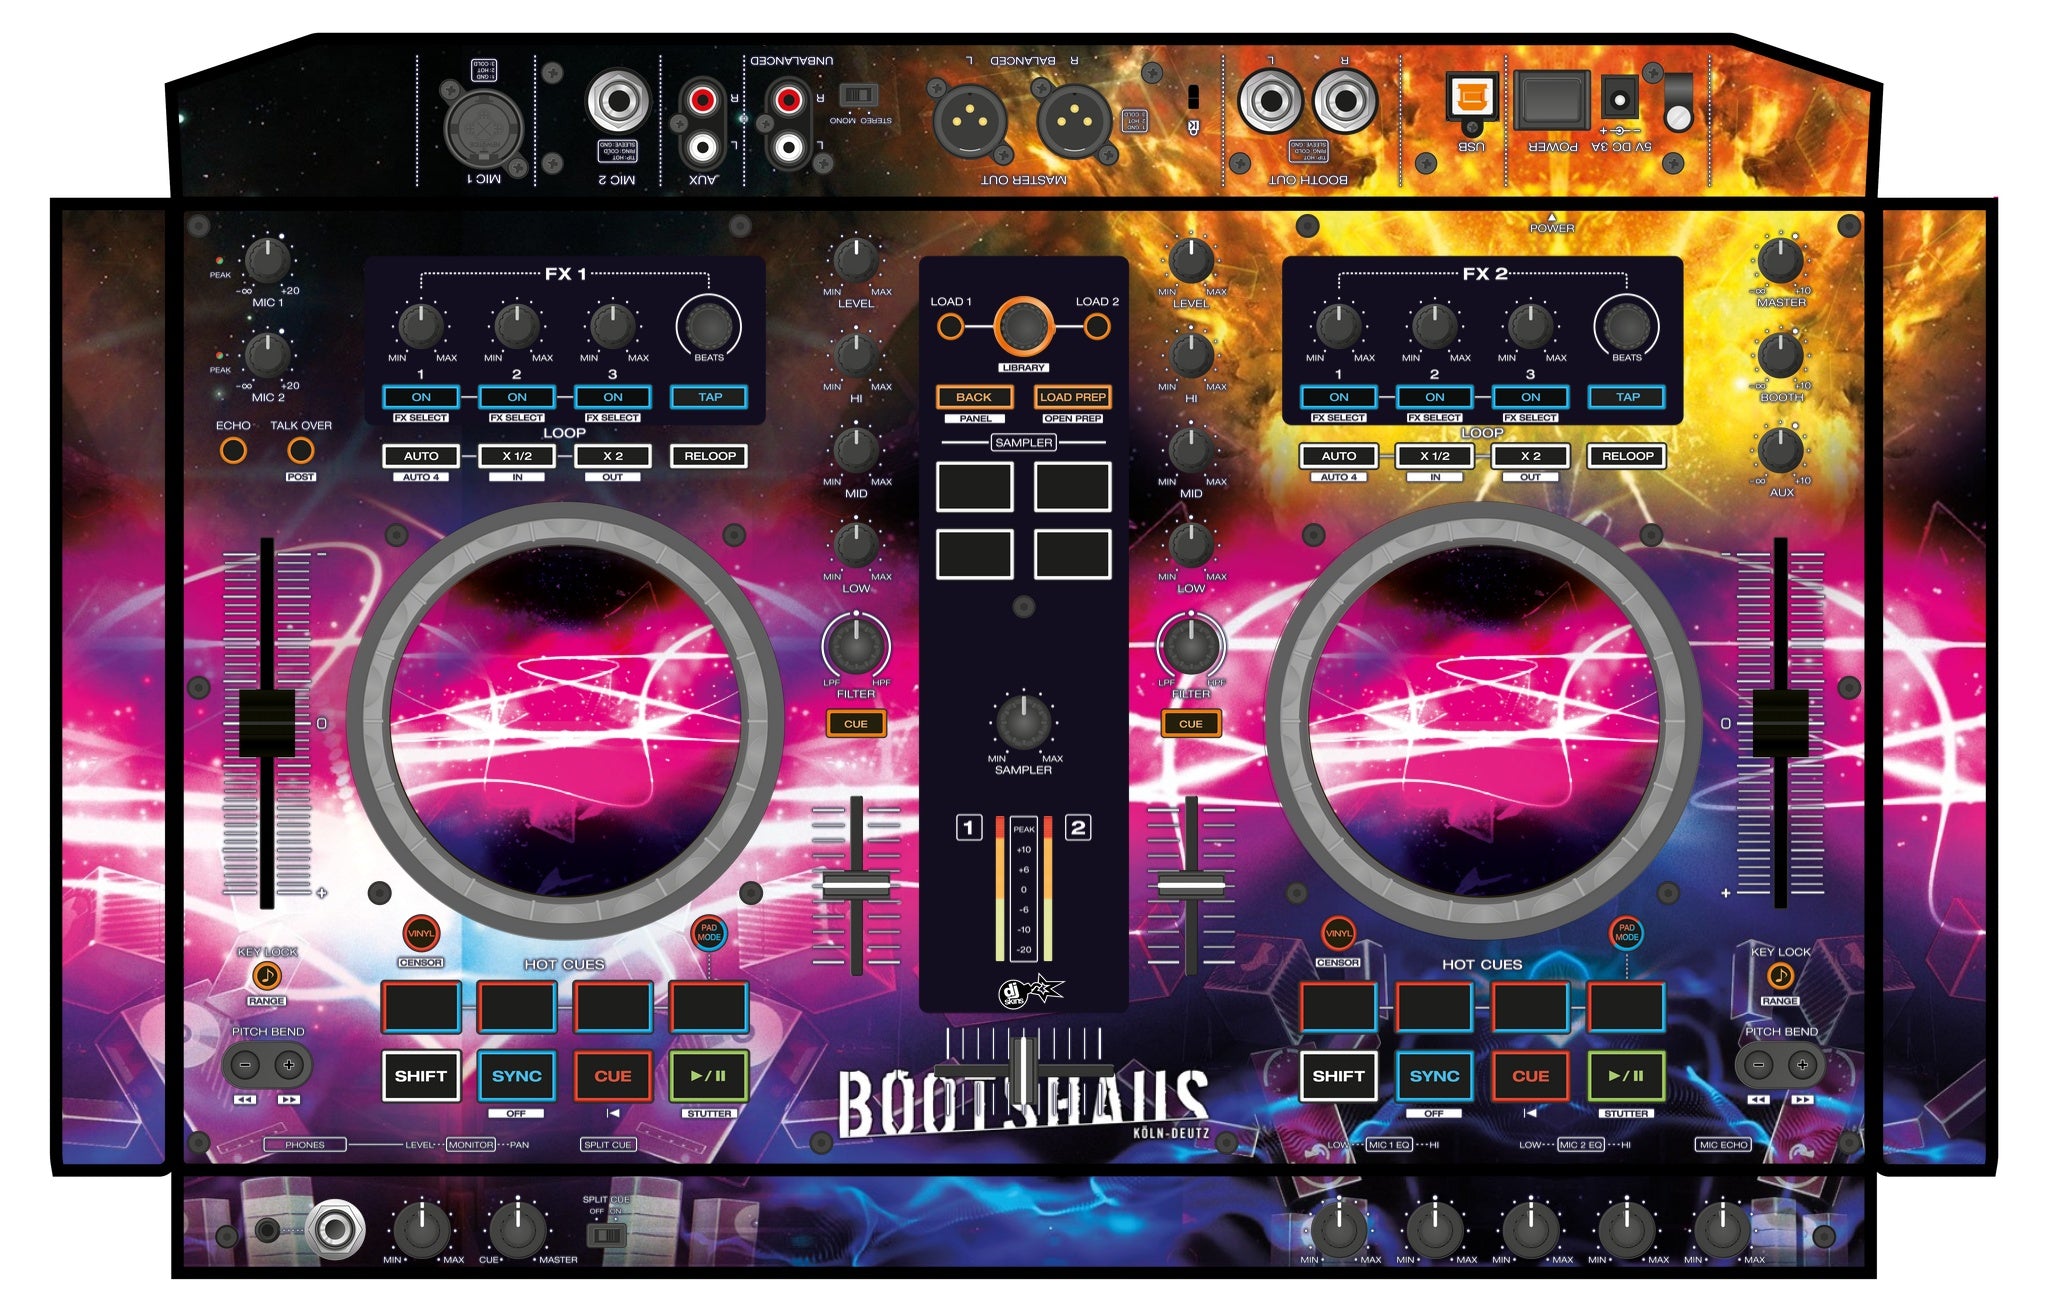The image size is (2048, 1311).
Task: Click the front-panel headphone jack
Action: coord(335,1229)
